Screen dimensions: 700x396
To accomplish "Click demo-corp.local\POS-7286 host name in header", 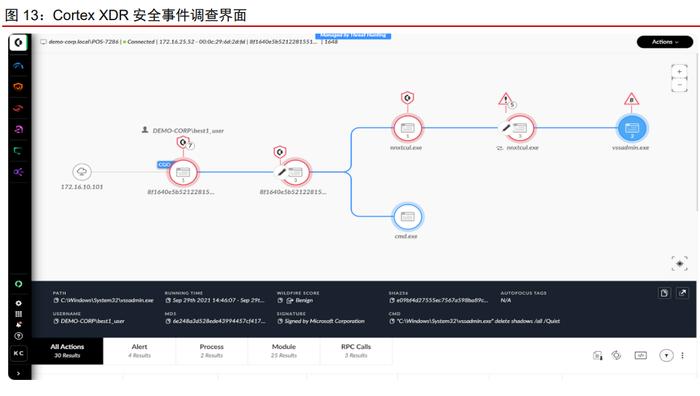I will [83, 42].
